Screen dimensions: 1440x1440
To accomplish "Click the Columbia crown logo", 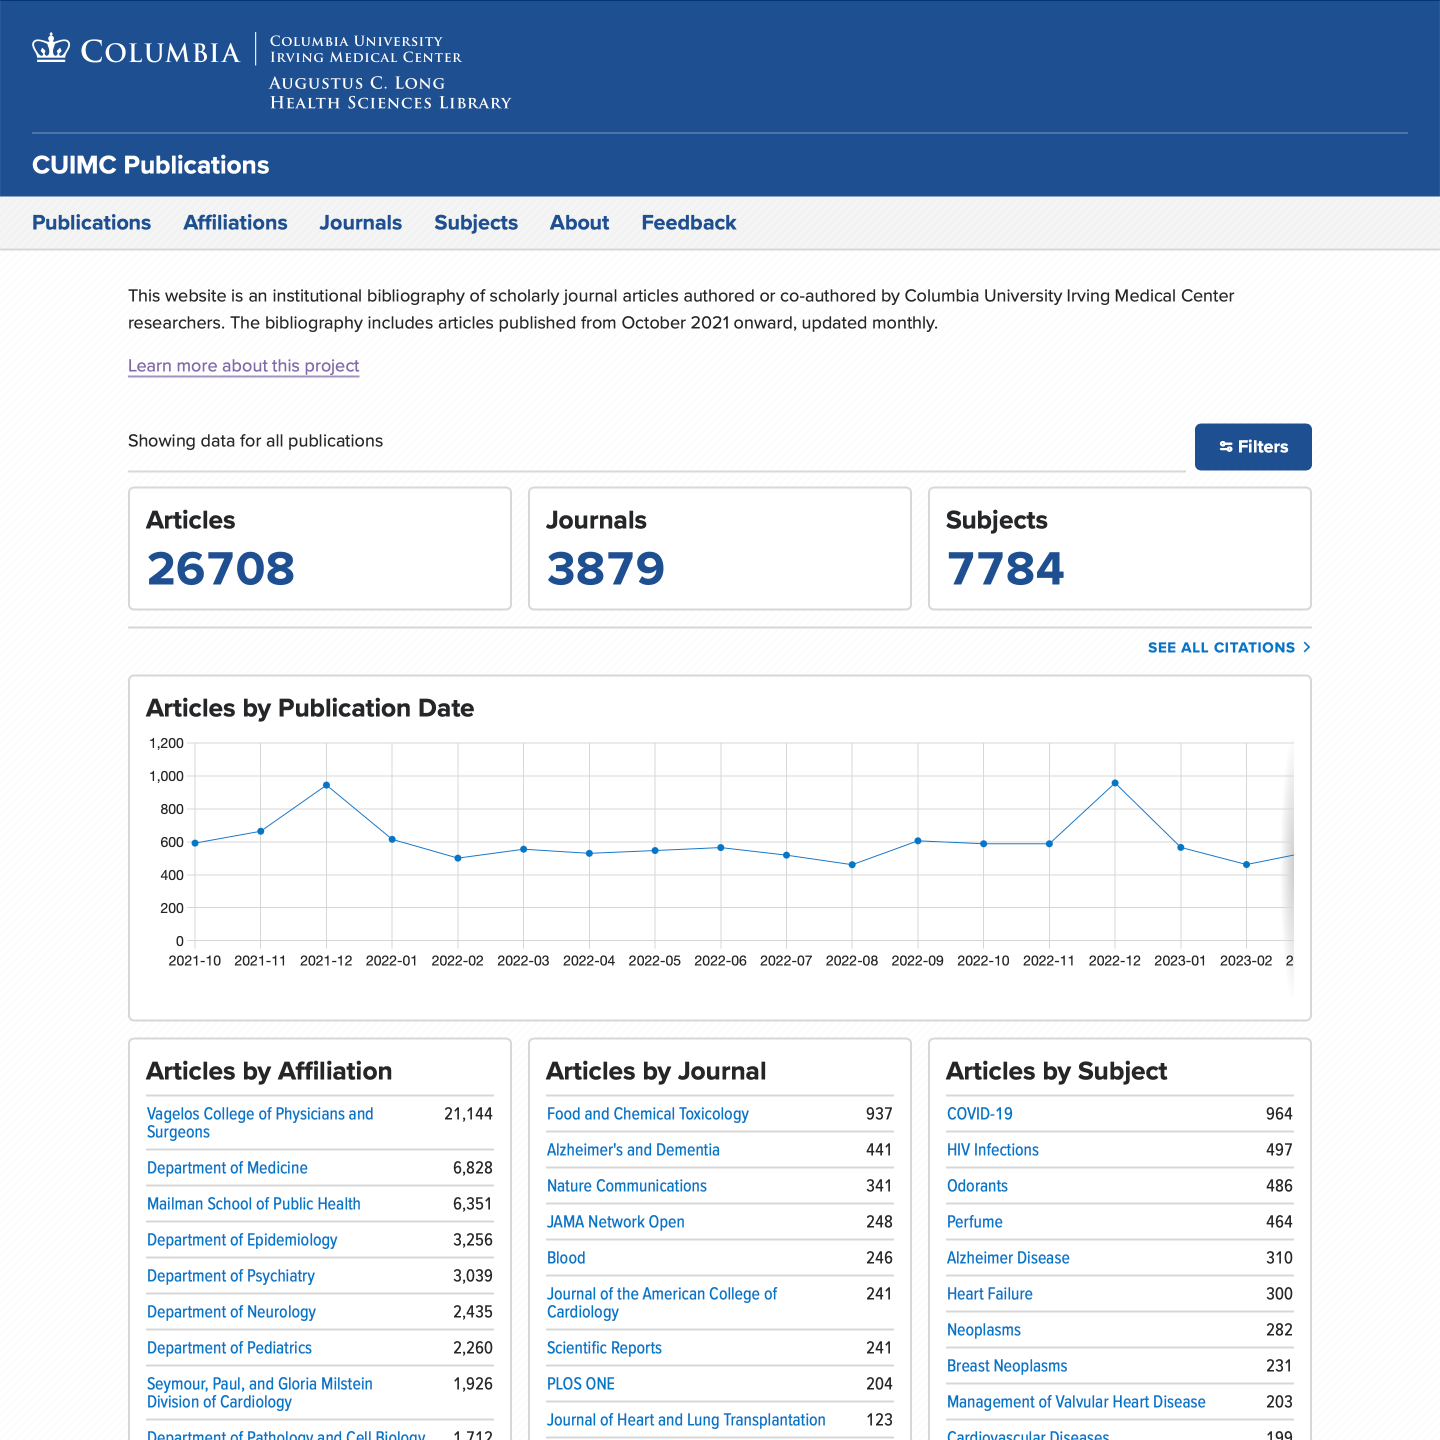I will 50,48.
